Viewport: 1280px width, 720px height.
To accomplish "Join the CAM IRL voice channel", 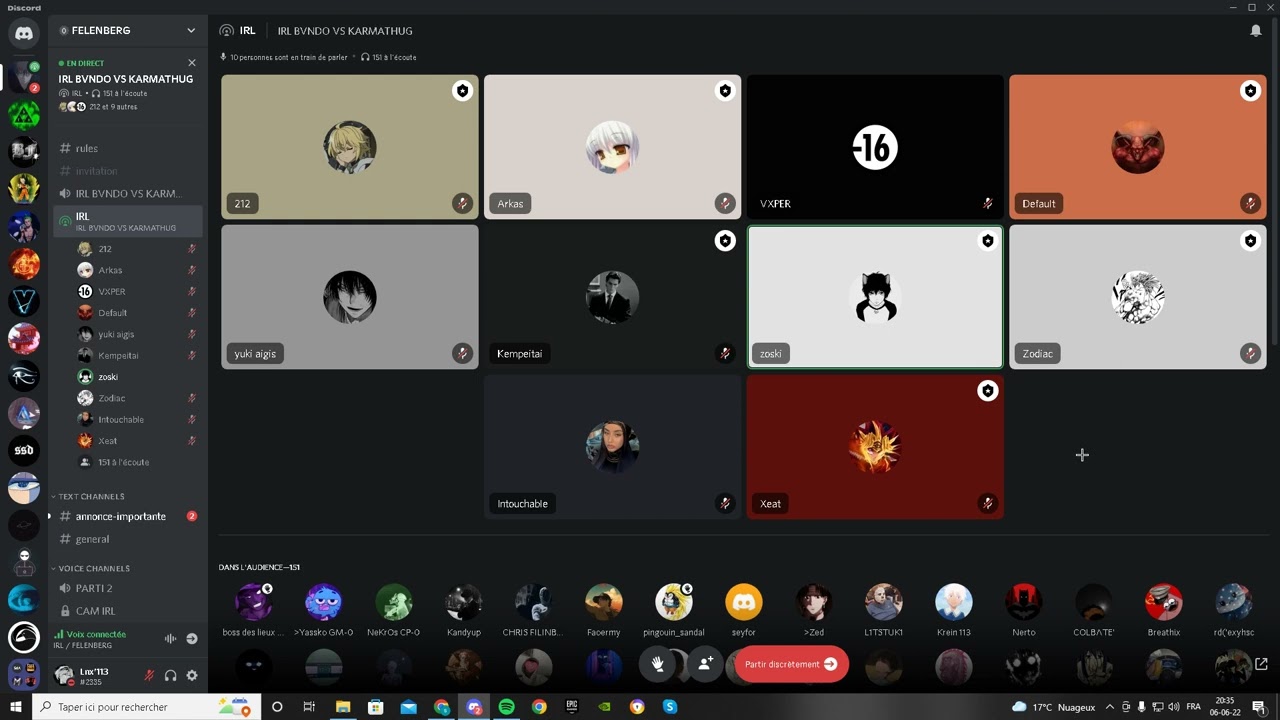I will [128, 611].
